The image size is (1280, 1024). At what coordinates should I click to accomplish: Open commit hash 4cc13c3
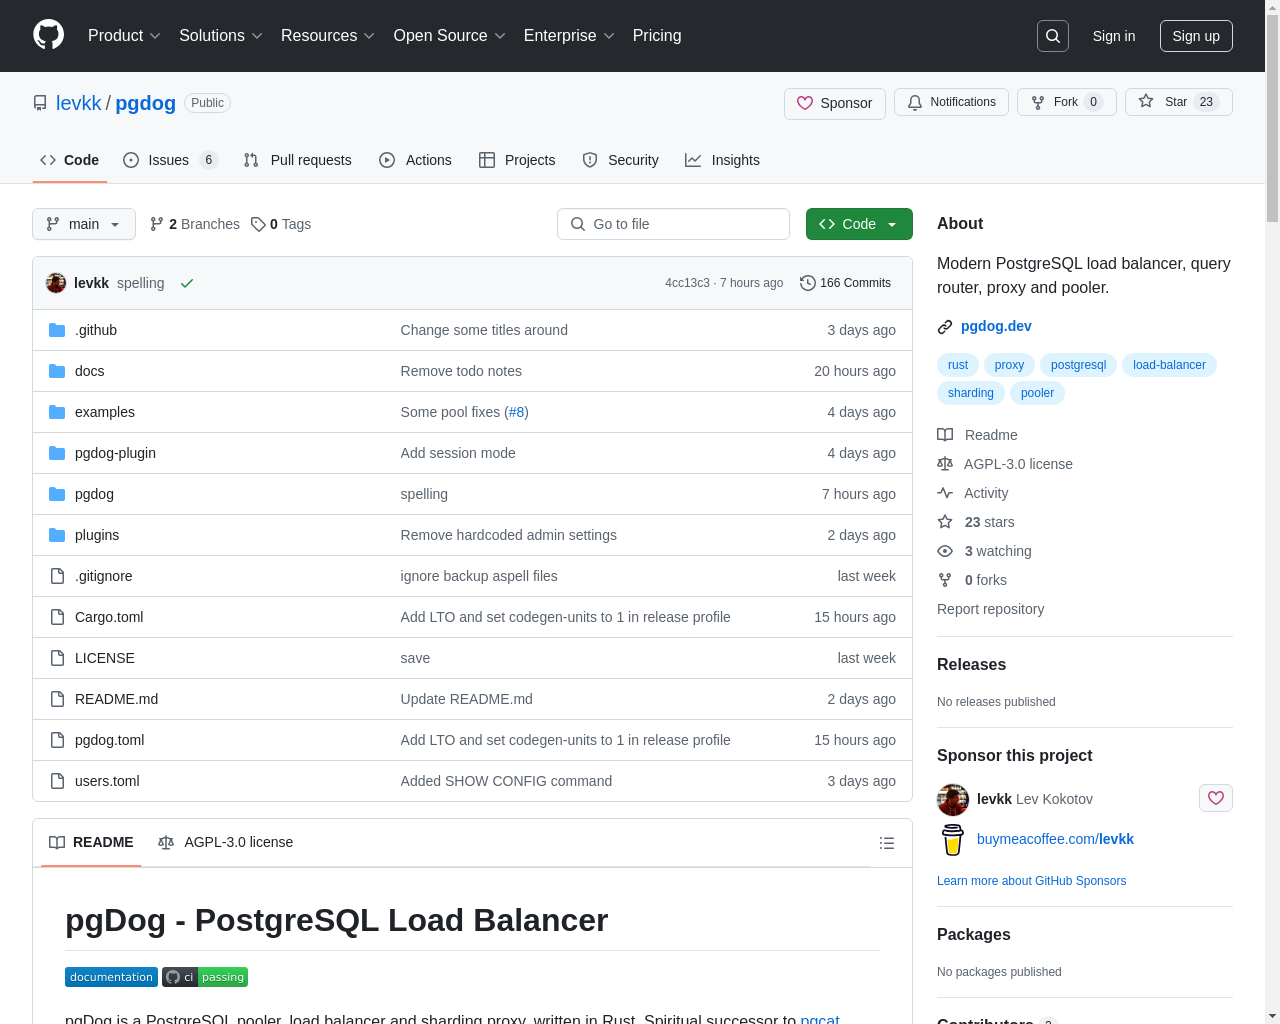coord(687,283)
